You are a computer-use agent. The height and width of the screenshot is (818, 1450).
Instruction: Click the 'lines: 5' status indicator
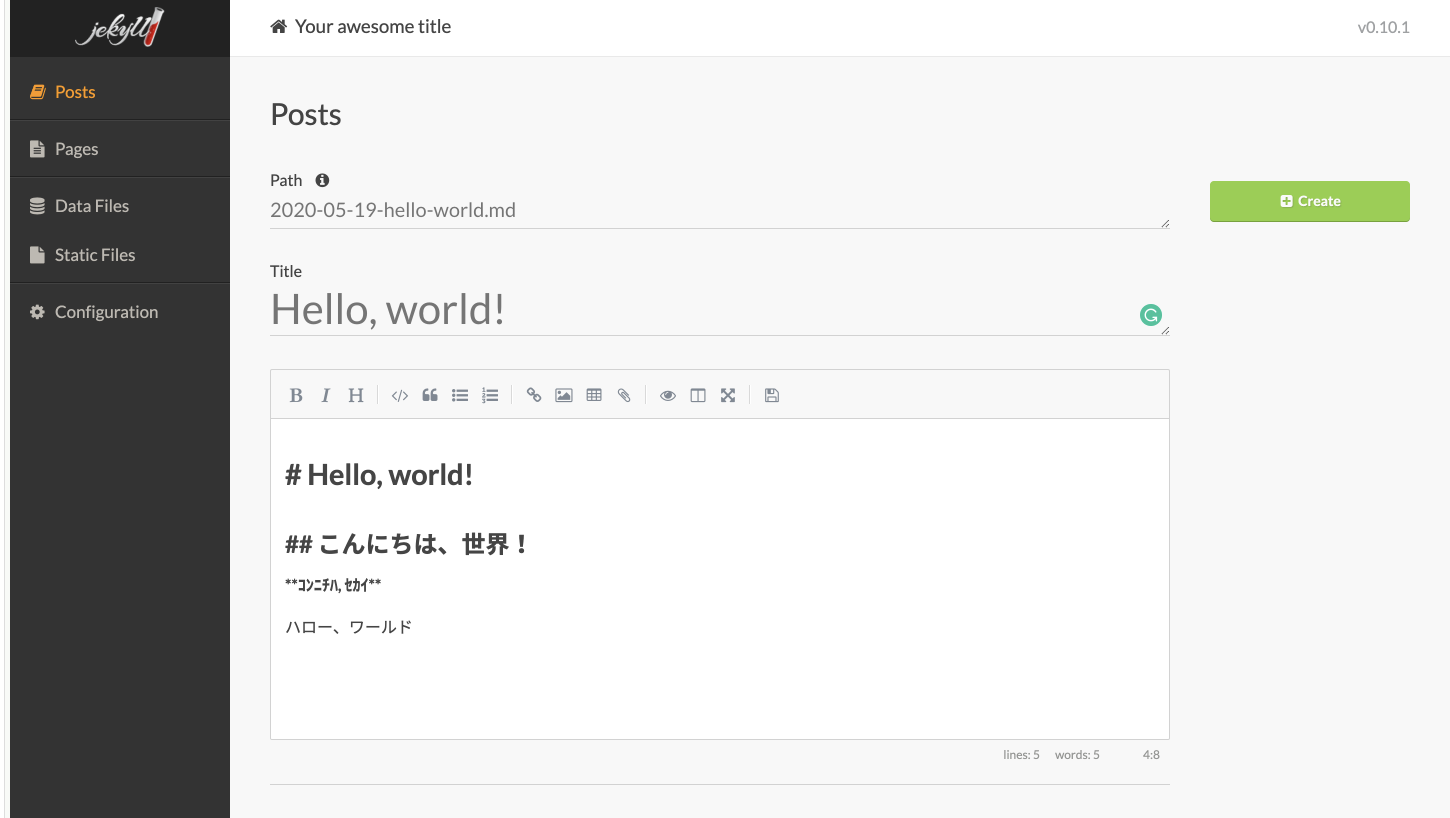pos(1021,755)
